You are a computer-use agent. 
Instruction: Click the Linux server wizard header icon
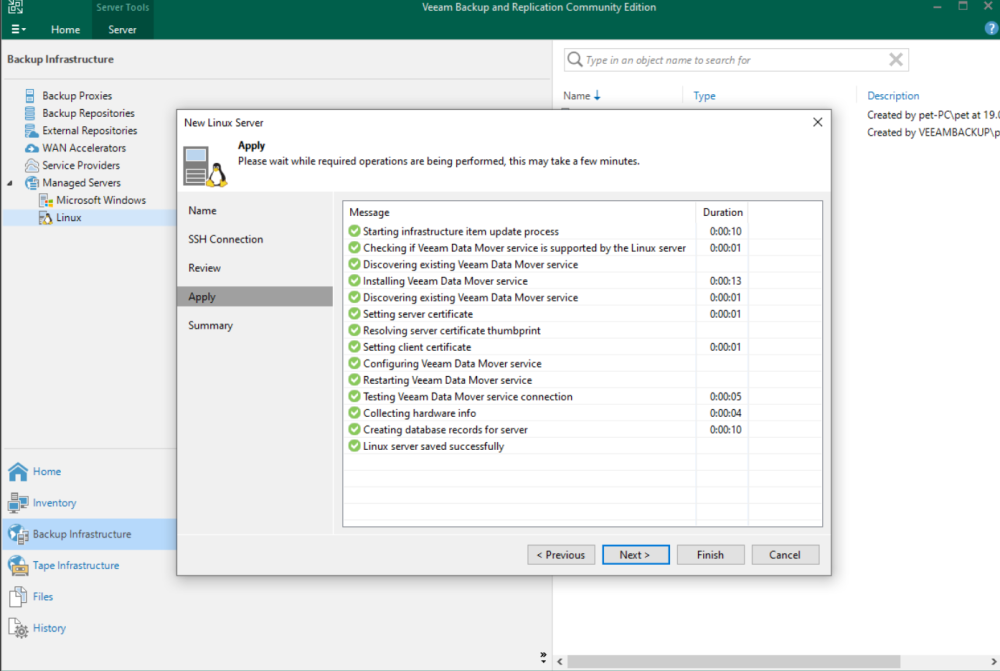point(205,166)
